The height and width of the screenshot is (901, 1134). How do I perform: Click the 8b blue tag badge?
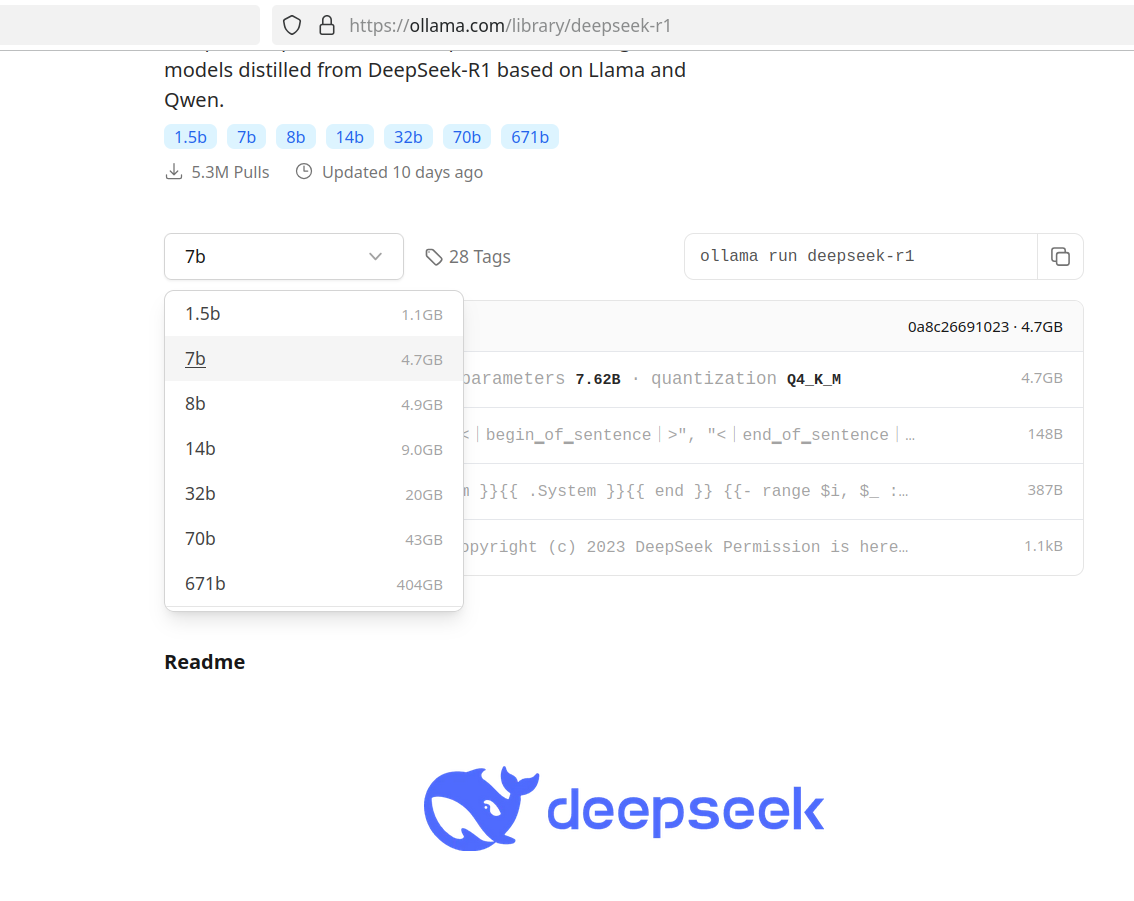296,137
